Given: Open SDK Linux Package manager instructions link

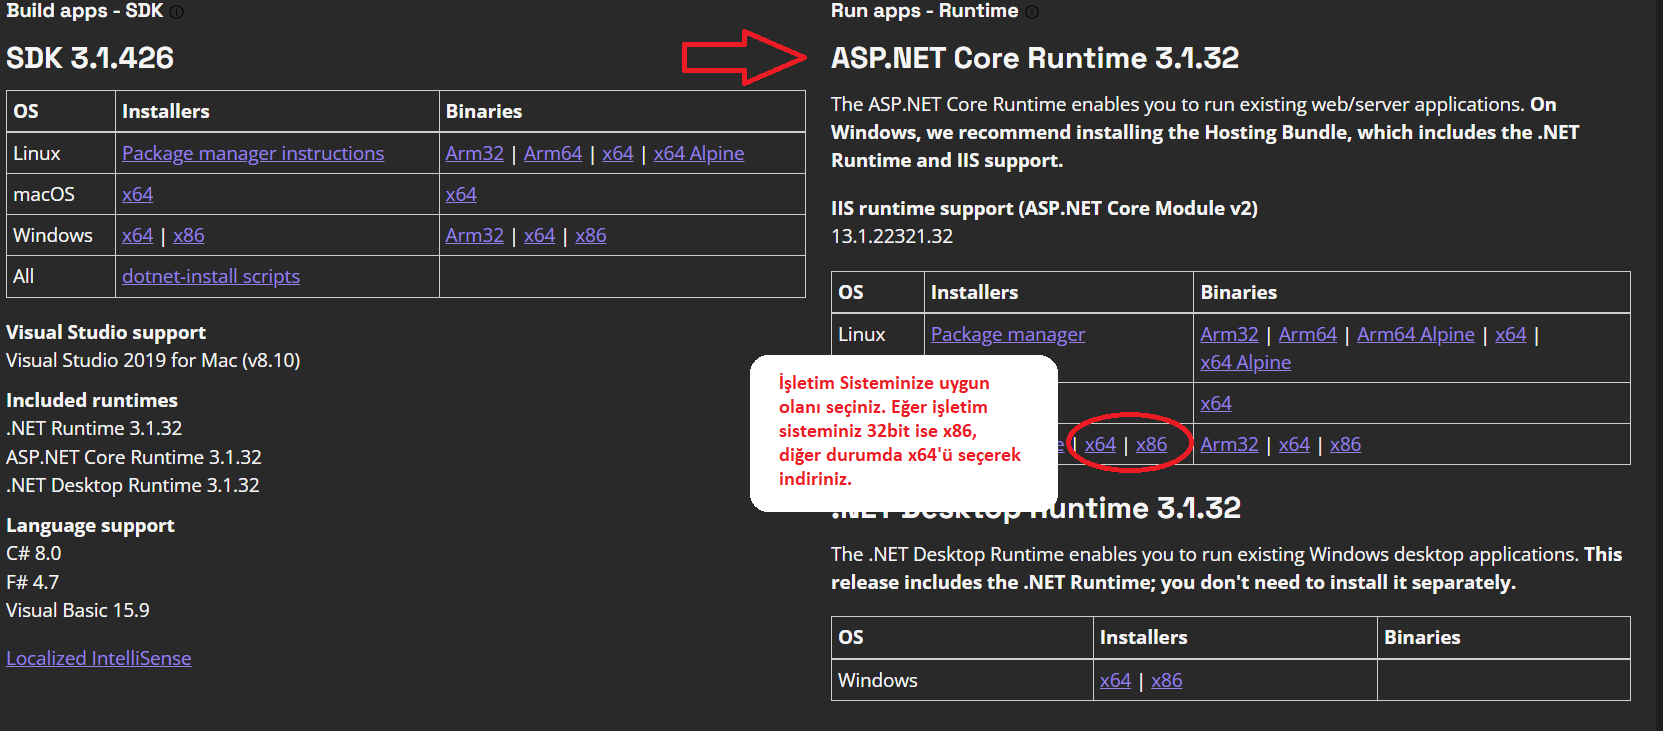Looking at the screenshot, I should pyautogui.click(x=253, y=153).
